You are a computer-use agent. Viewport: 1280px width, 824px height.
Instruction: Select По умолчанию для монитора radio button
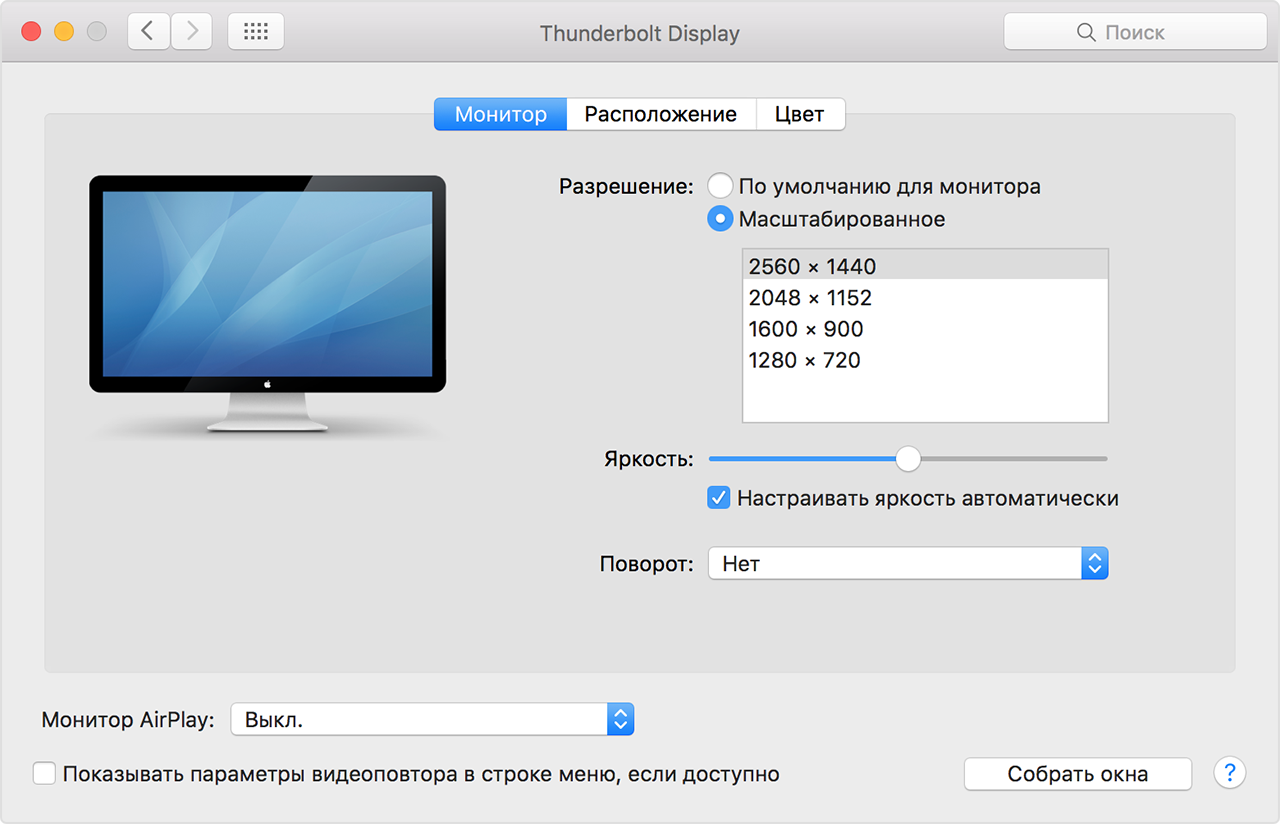[x=720, y=186]
